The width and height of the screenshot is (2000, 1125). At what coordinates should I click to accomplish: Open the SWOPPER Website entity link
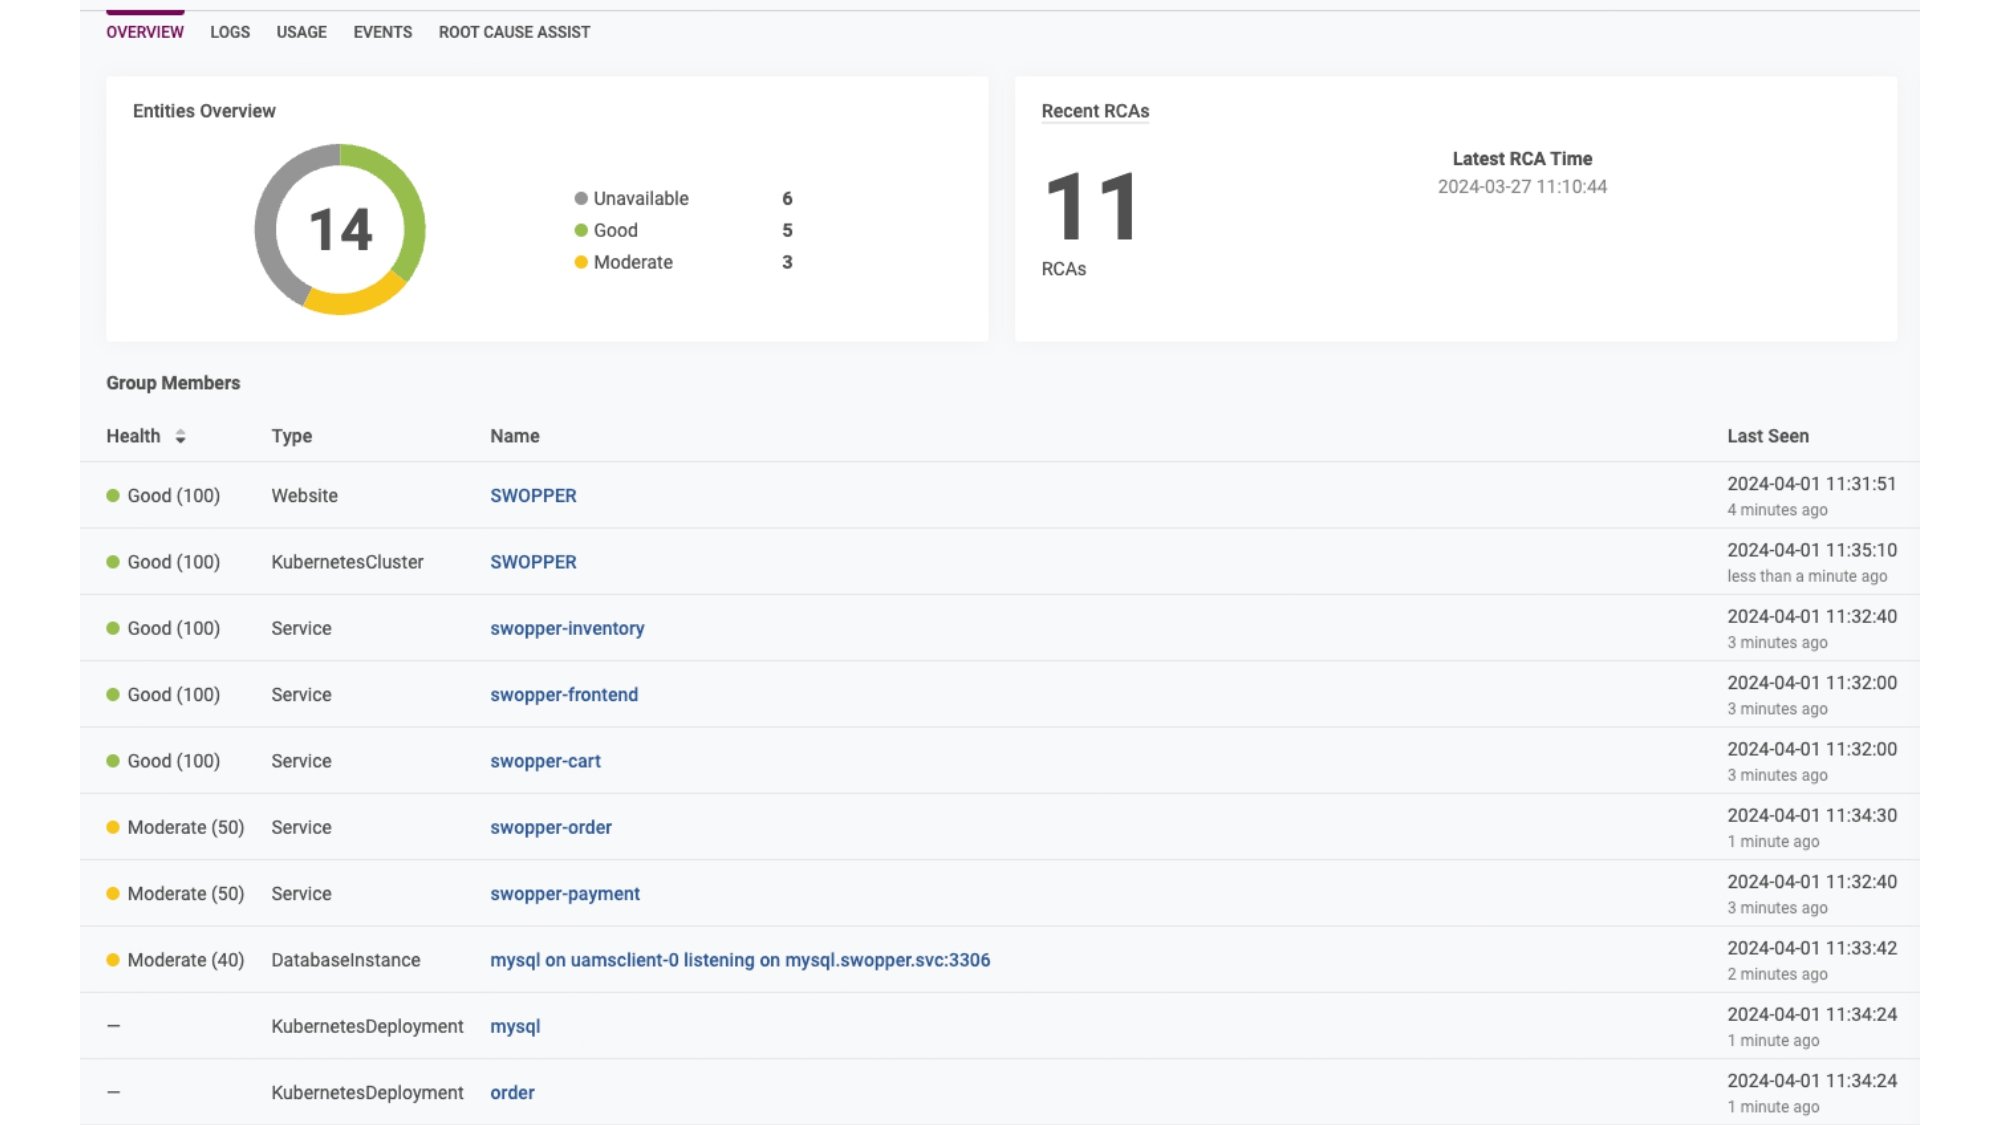point(533,495)
